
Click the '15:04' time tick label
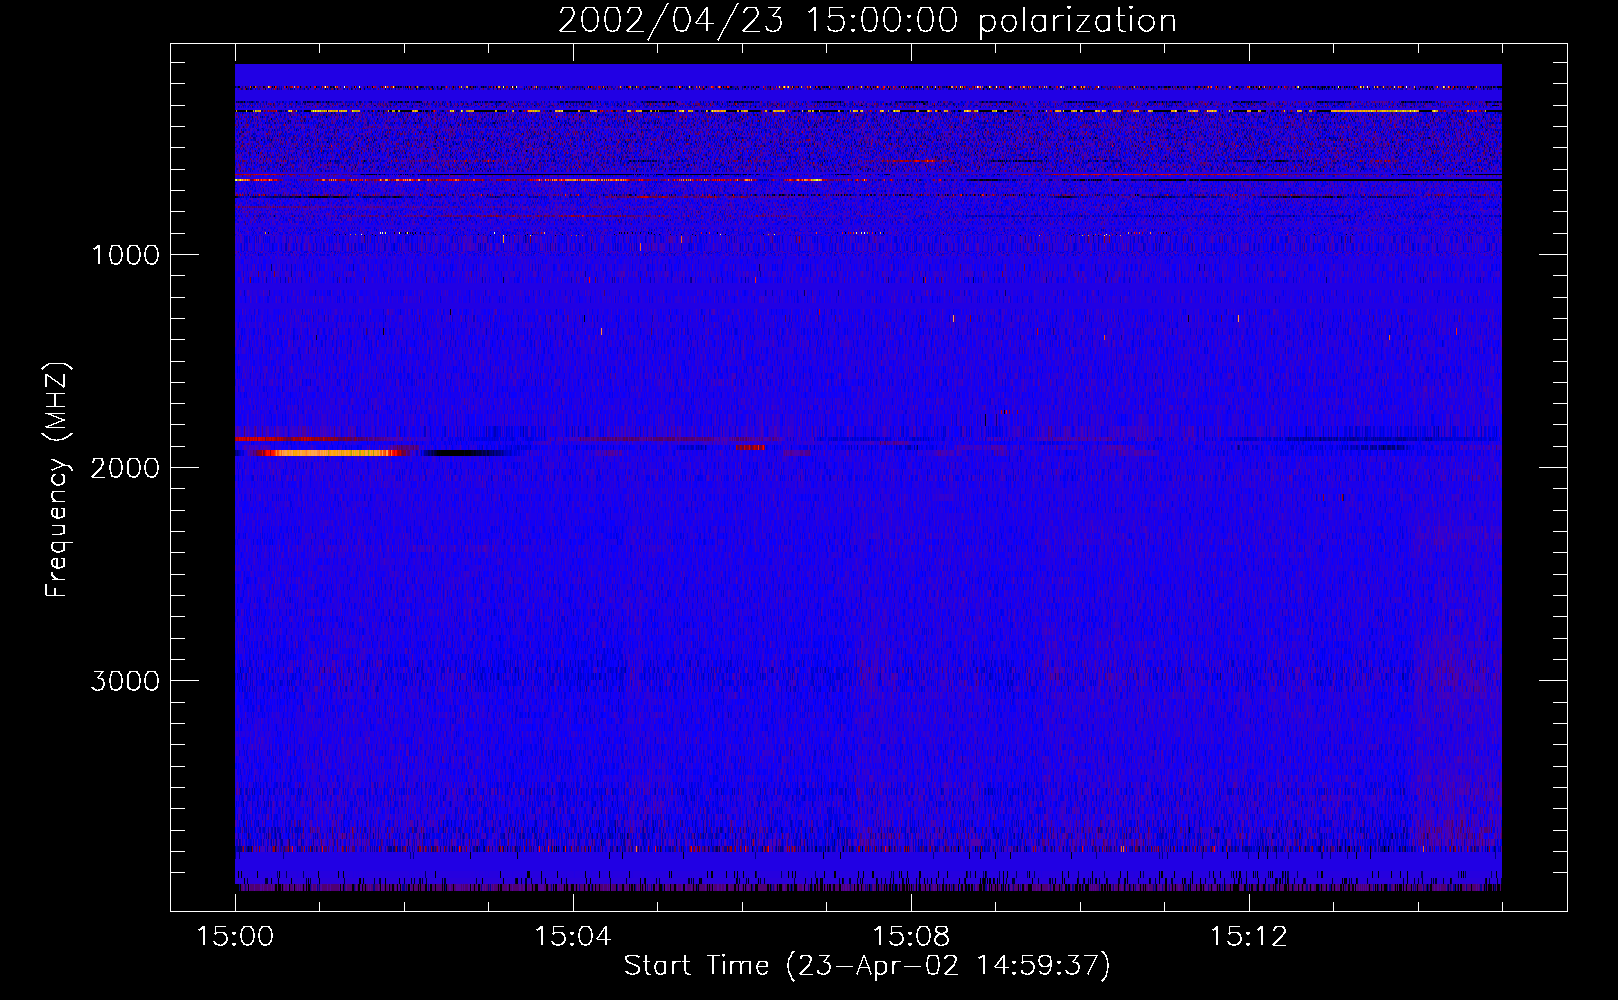tap(573, 937)
